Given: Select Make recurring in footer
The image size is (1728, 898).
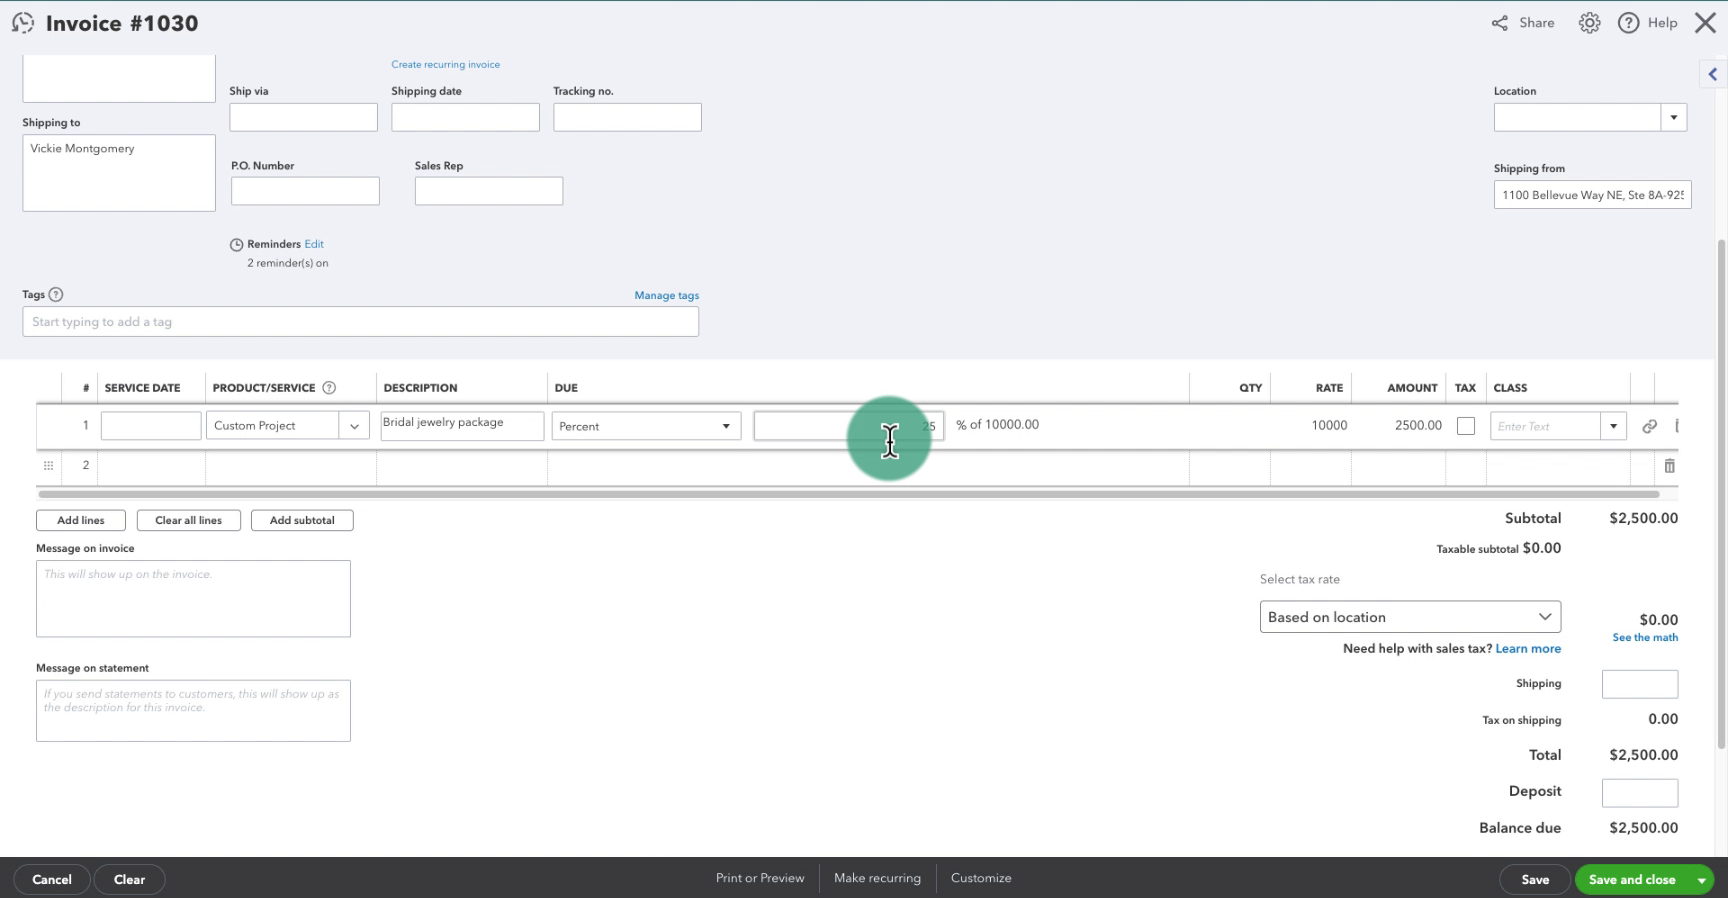Looking at the screenshot, I should coord(877,878).
